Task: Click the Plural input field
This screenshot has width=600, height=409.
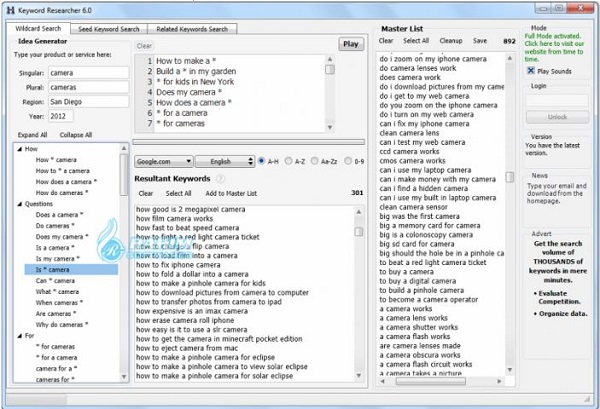Action: point(89,87)
